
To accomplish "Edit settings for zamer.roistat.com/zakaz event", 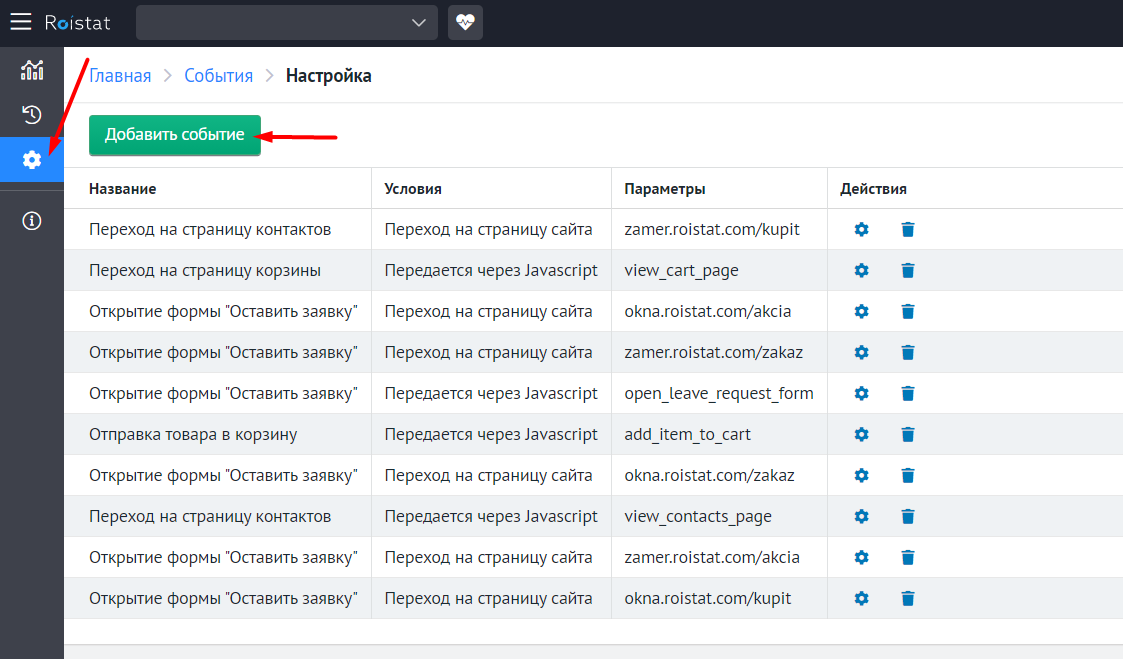I will pyautogui.click(x=862, y=352).
